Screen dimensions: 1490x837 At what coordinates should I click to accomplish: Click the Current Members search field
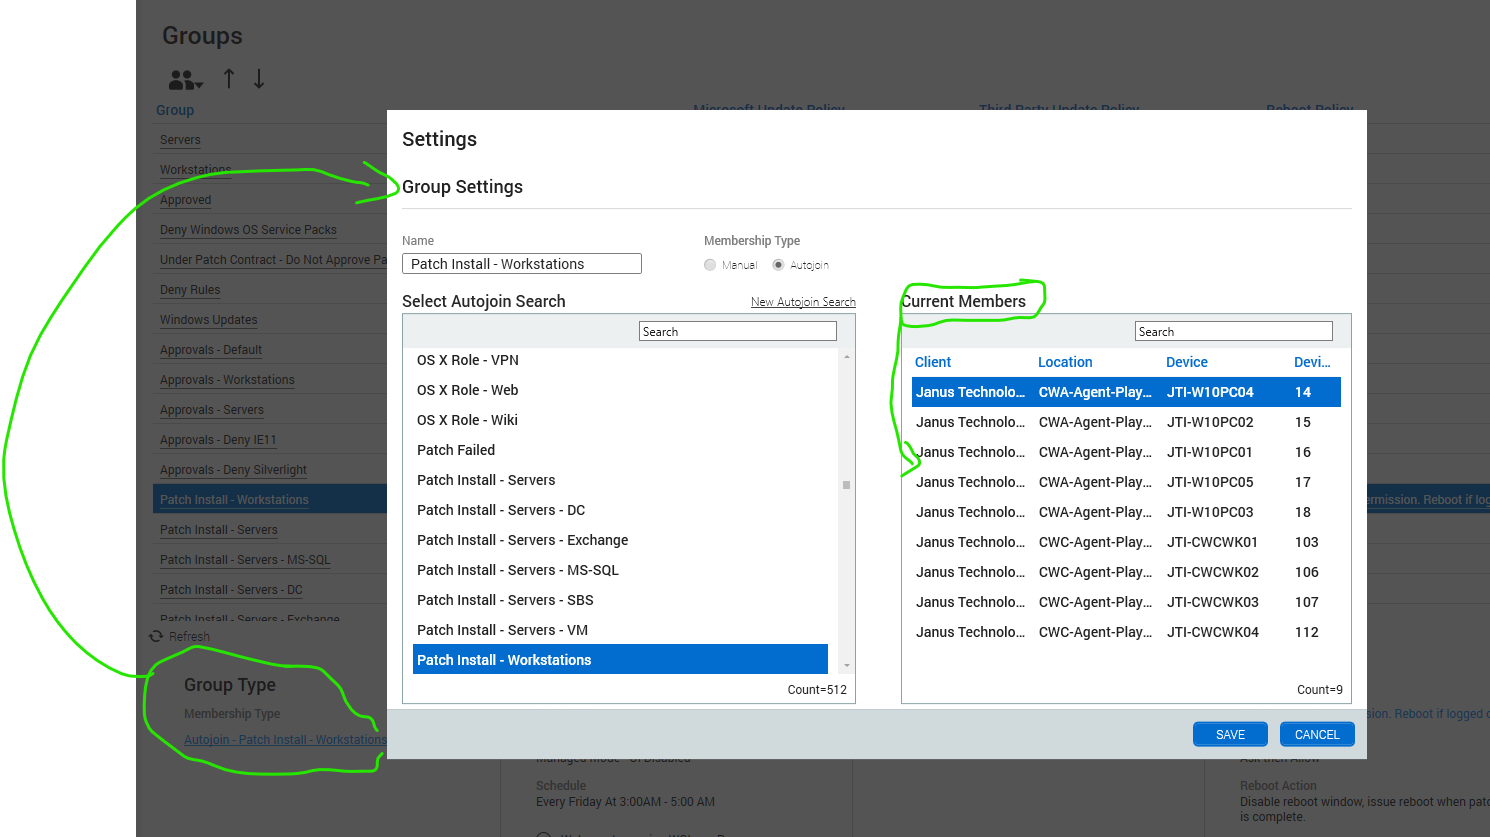[1233, 332]
